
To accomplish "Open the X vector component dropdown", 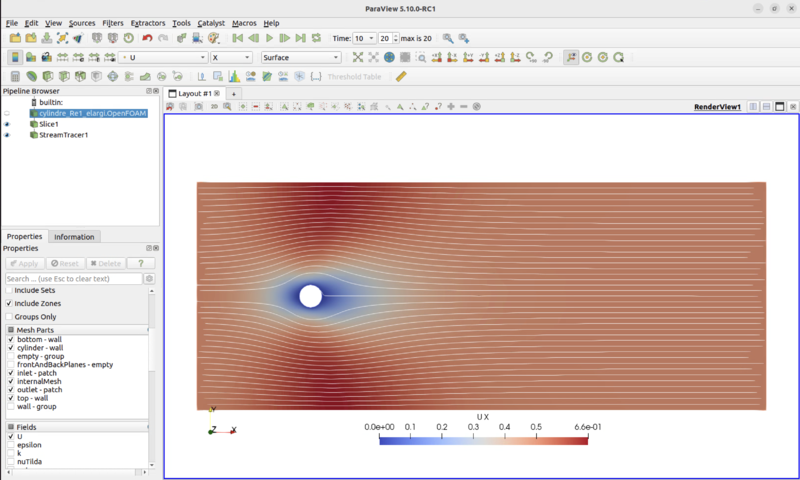I will (232, 58).
